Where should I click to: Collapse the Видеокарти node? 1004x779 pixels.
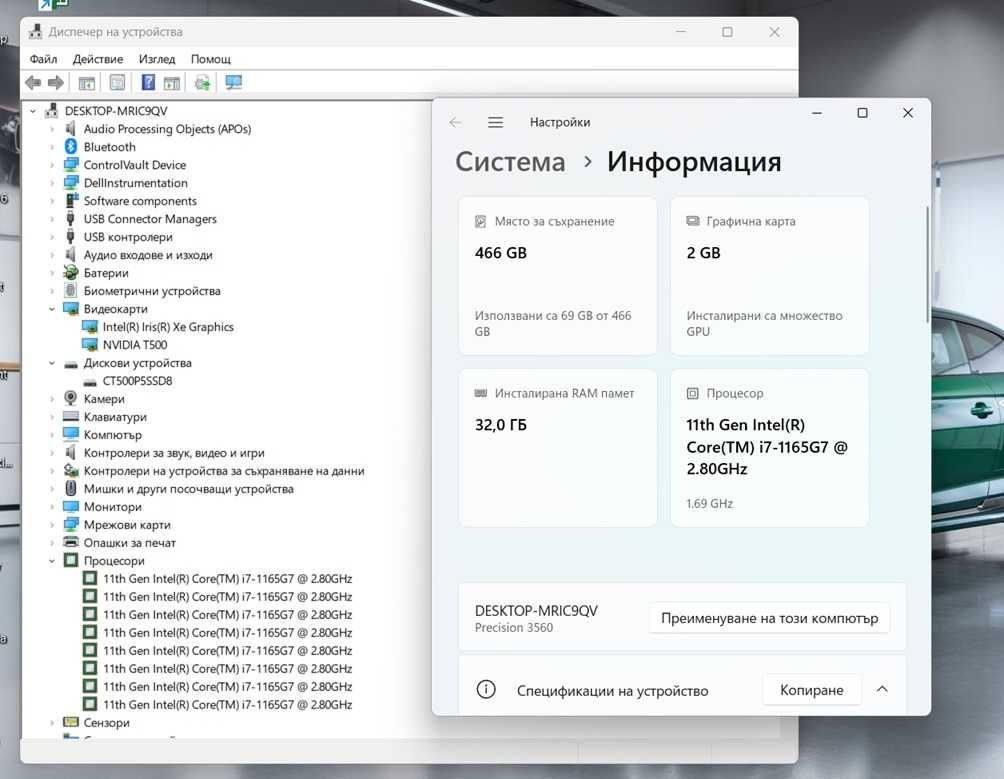pos(52,309)
